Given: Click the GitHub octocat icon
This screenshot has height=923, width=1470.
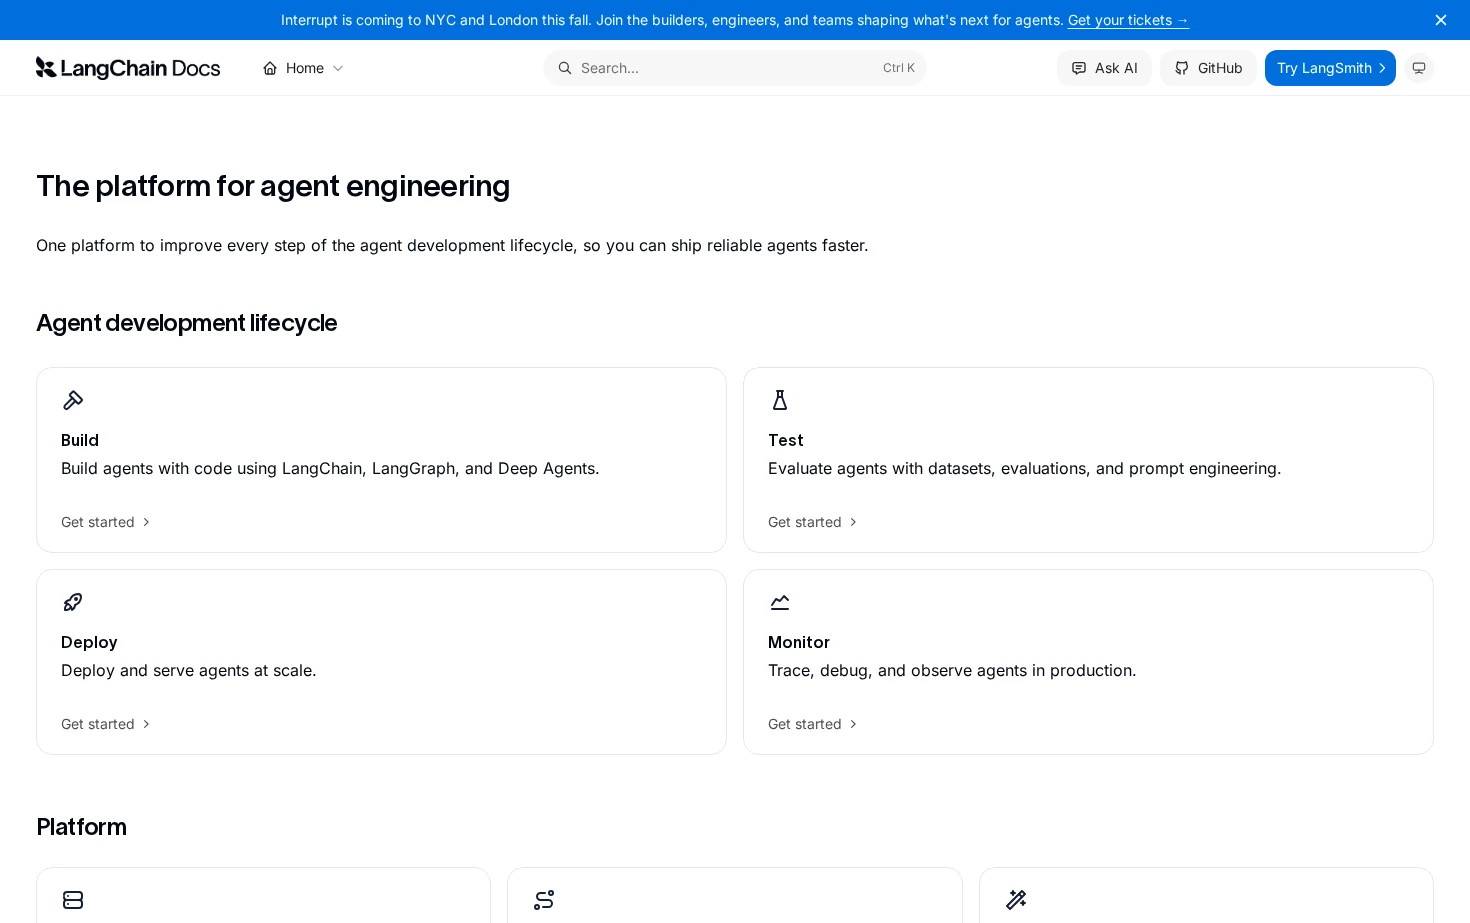Looking at the screenshot, I should (x=1182, y=68).
